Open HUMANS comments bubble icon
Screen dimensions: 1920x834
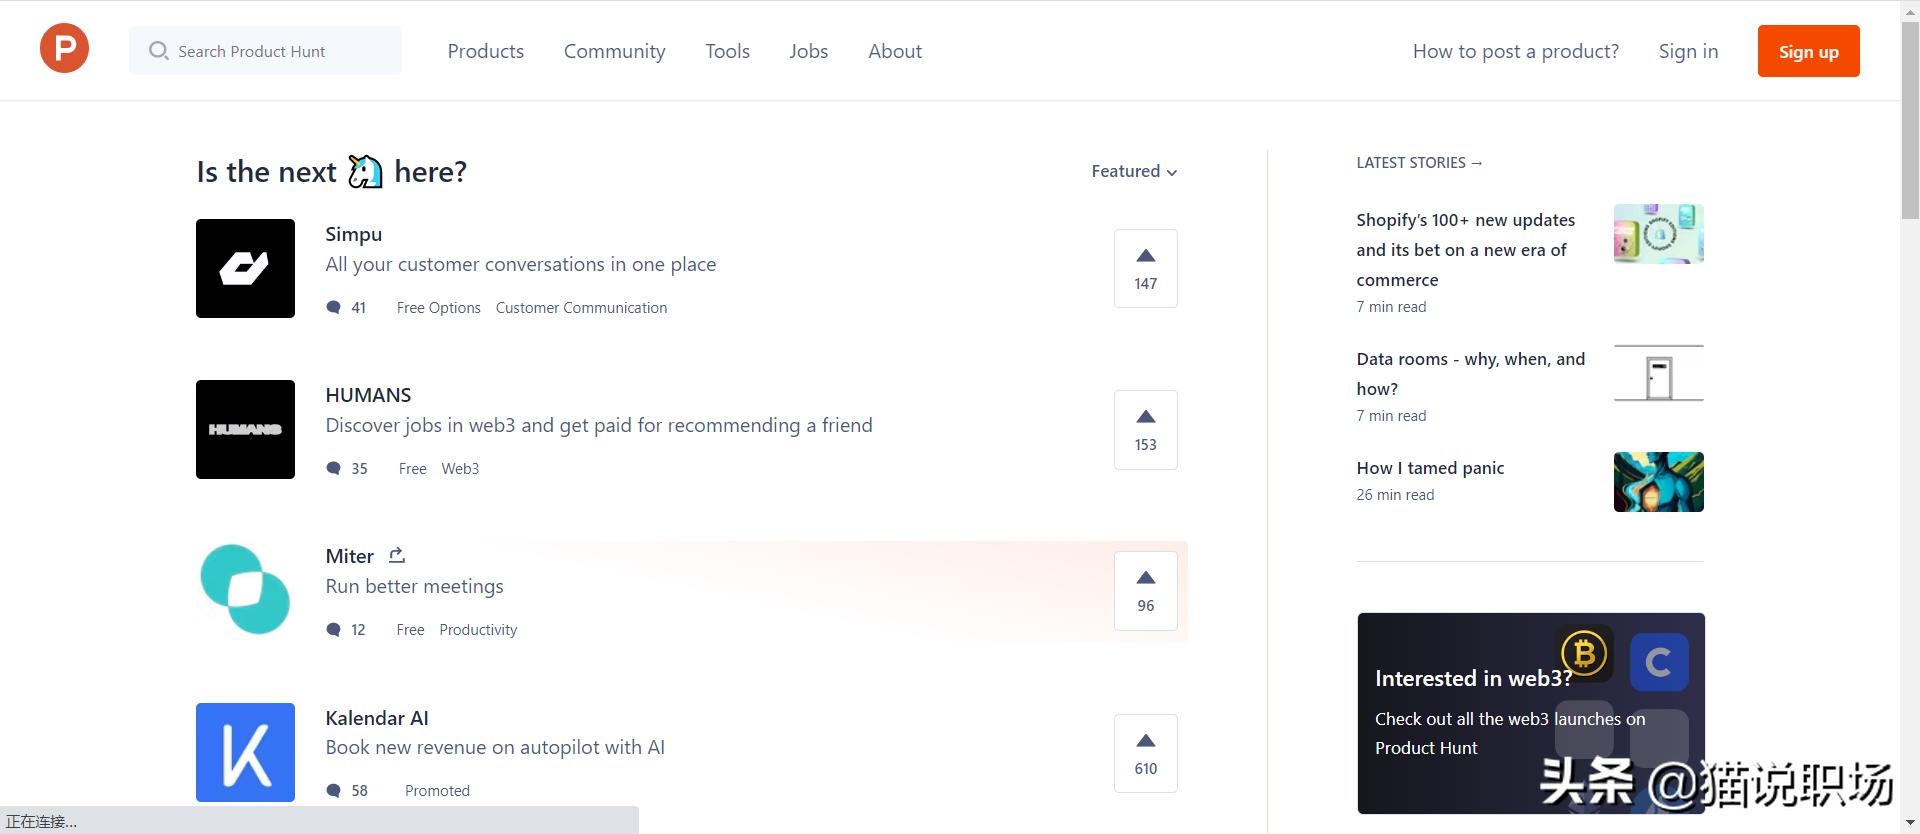(334, 468)
